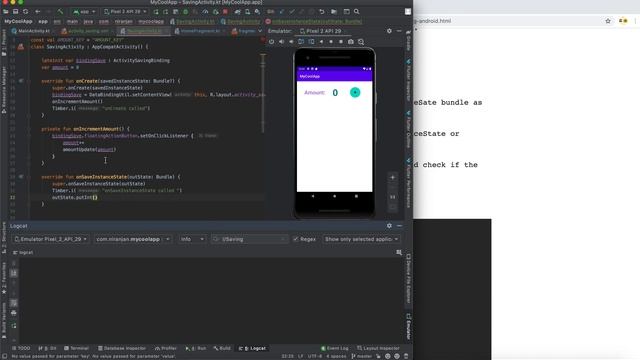Switch to activity_saving.xml editor tab
The height and width of the screenshot is (360, 640).
pyautogui.click(x=86, y=31)
